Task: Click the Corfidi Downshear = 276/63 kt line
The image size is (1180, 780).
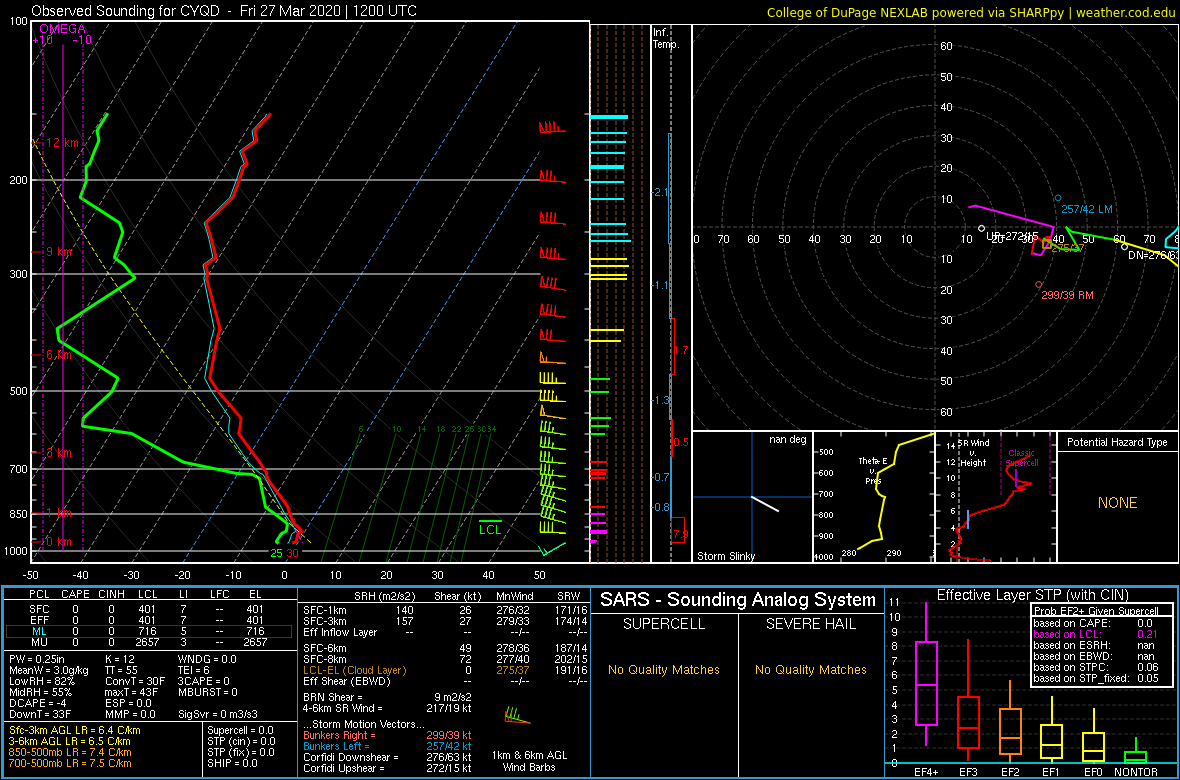Action: pyautogui.click(x=387, y=757)
